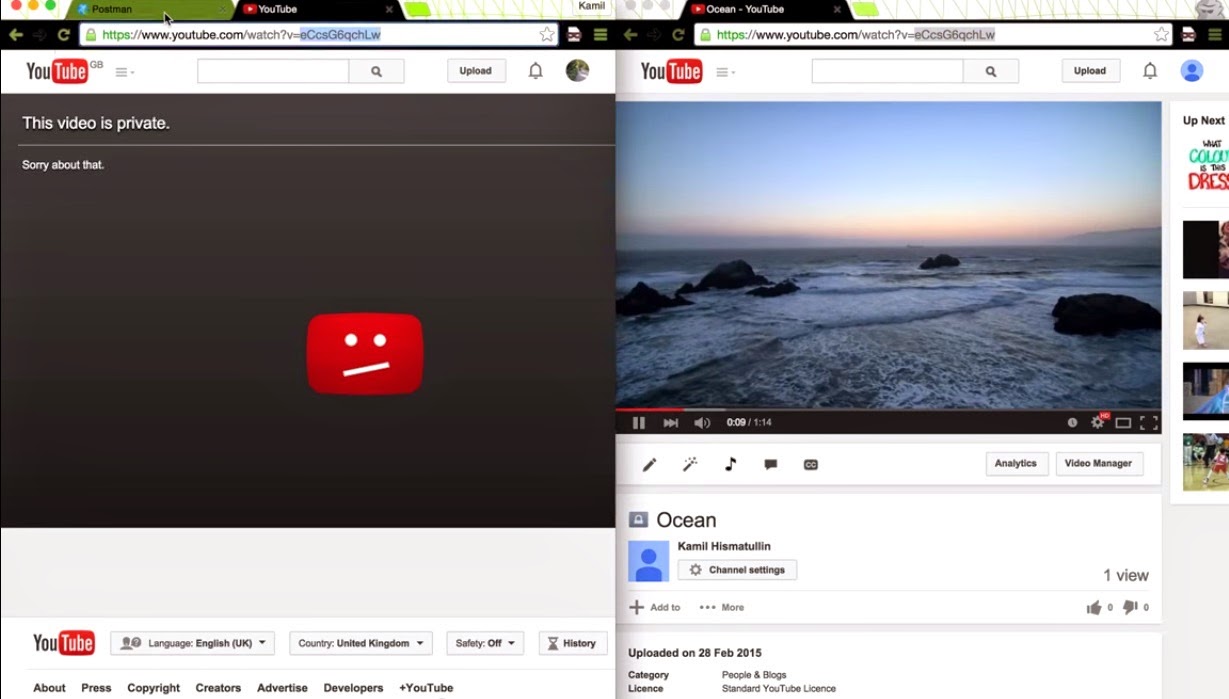Click the footer YouTube logo
Image resolution: width=1229 pixels, height=699 pixels.
pos(64,643)
